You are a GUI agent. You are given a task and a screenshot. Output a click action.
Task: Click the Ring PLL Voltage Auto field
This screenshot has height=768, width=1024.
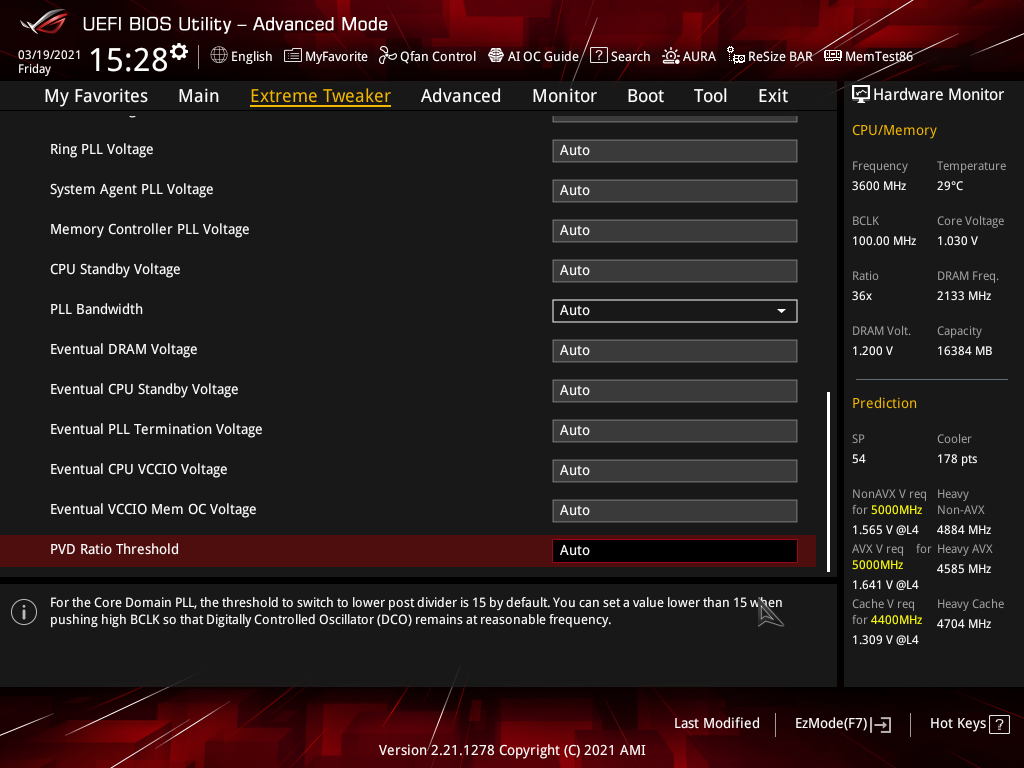675,151
